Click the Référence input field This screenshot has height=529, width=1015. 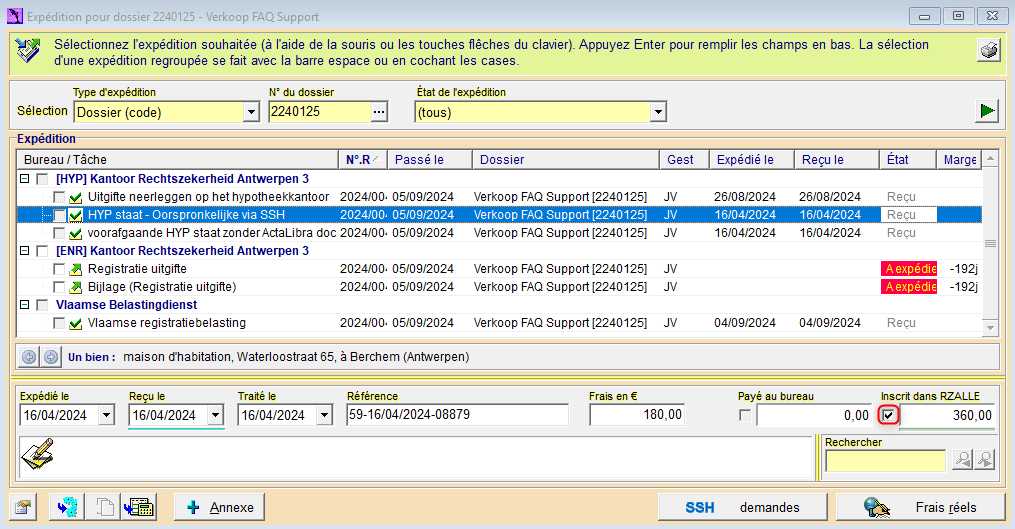point(457,414)
